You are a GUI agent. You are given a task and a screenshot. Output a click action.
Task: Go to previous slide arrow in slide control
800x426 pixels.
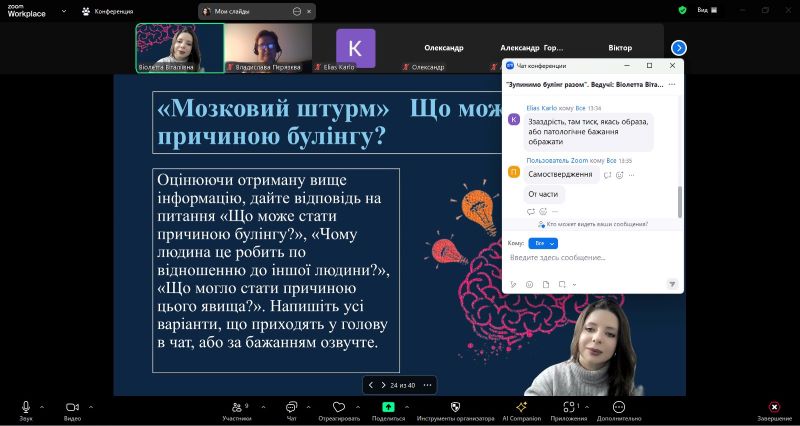(x=371, y=385)
